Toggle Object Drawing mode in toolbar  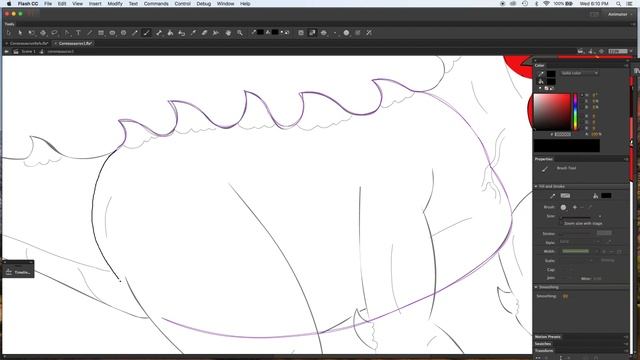coord(301,33)
